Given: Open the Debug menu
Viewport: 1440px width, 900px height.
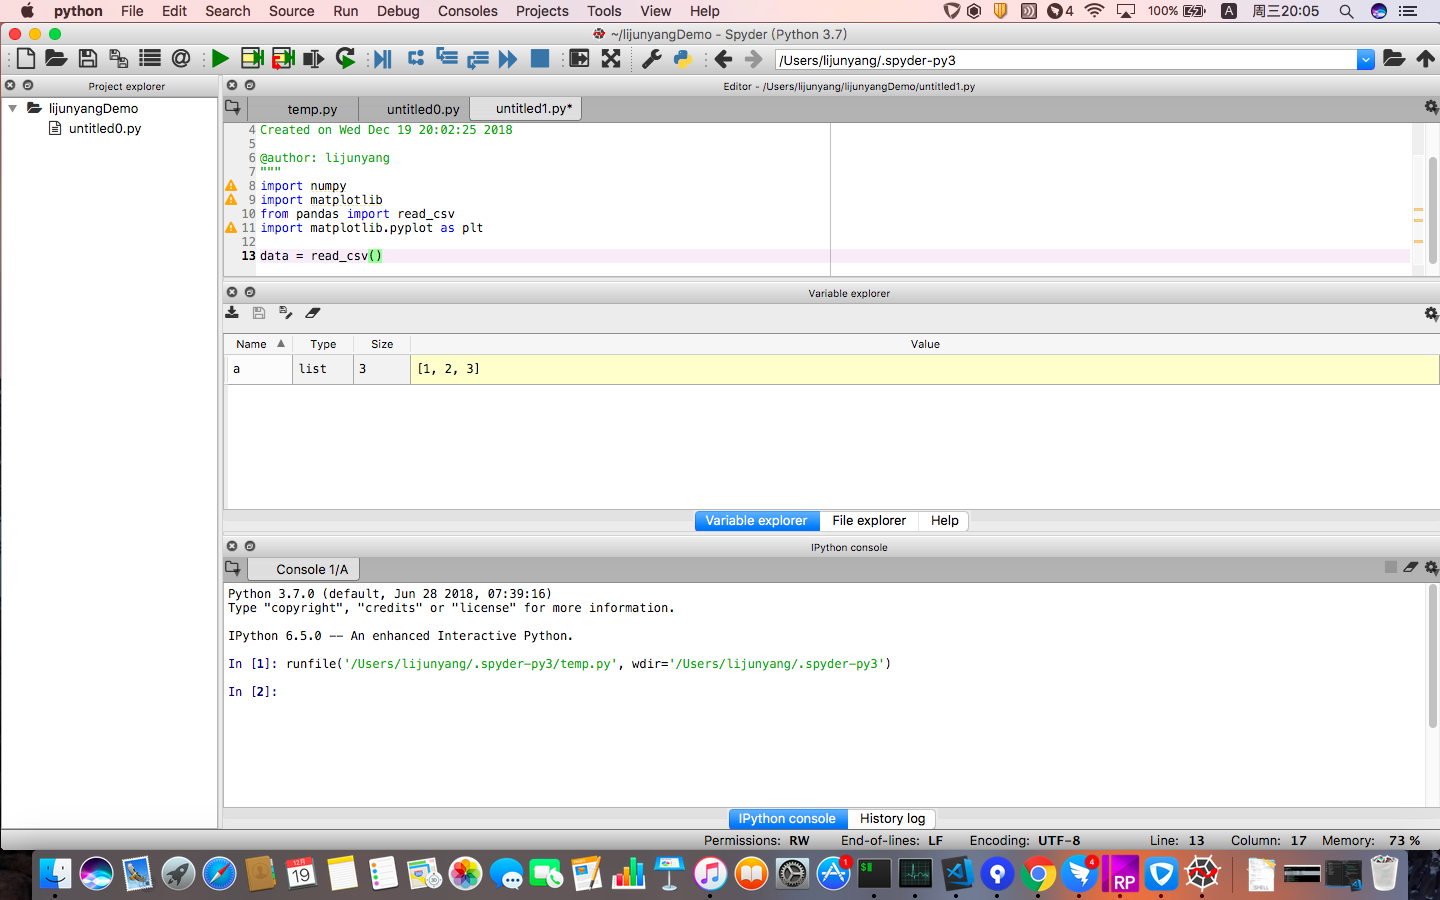Looking at the screenshot, I should 398,11.
